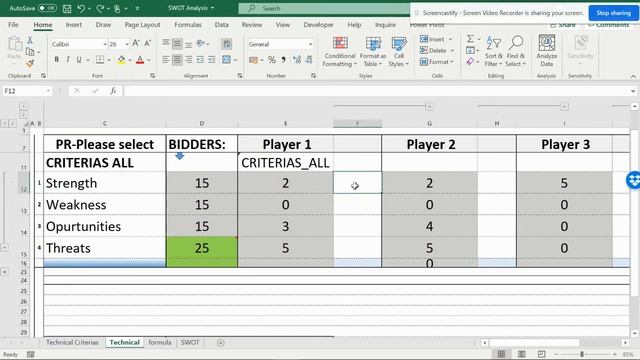Click the Insert cells button
The image size is (640, 360).
[x=436, y=39]
